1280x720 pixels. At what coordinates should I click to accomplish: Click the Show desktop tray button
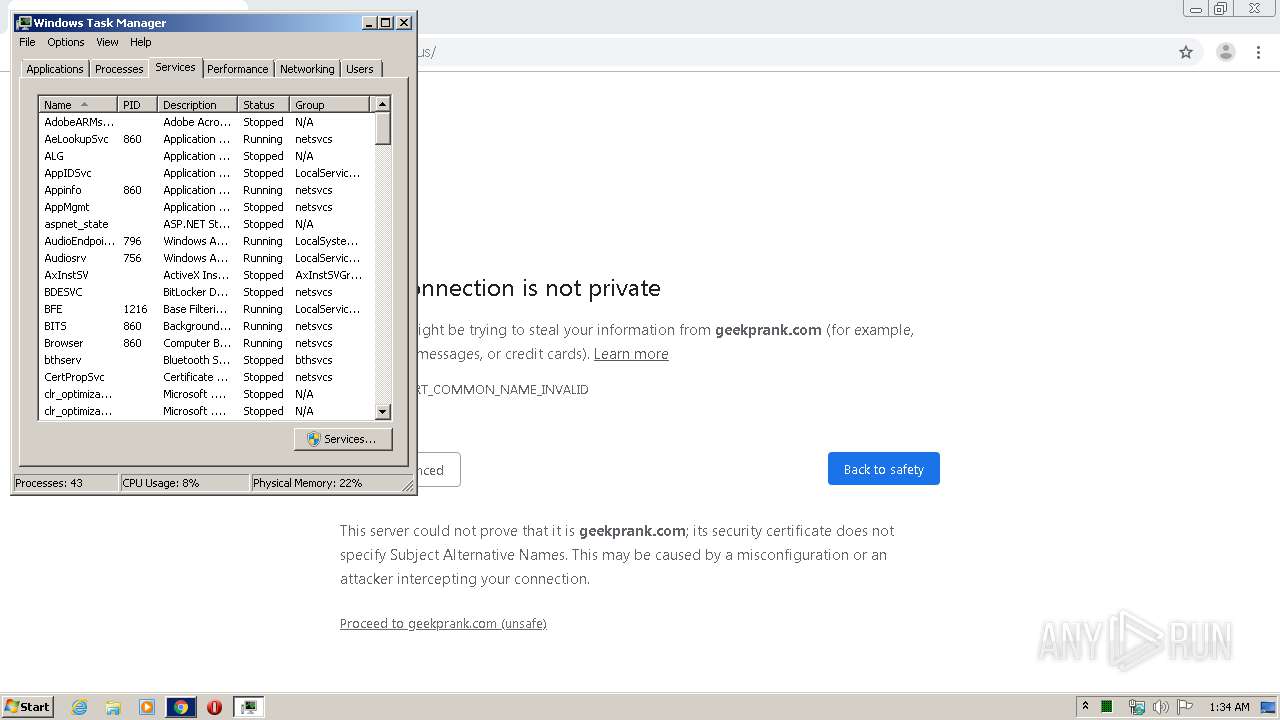[x=1269, y=707]
